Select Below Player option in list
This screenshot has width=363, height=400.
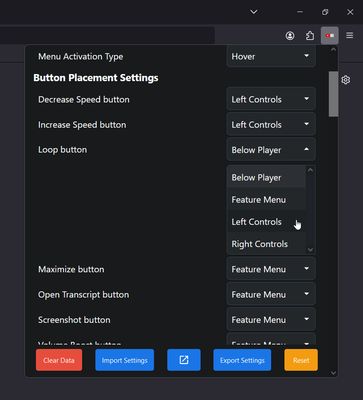tap(266, 178)
